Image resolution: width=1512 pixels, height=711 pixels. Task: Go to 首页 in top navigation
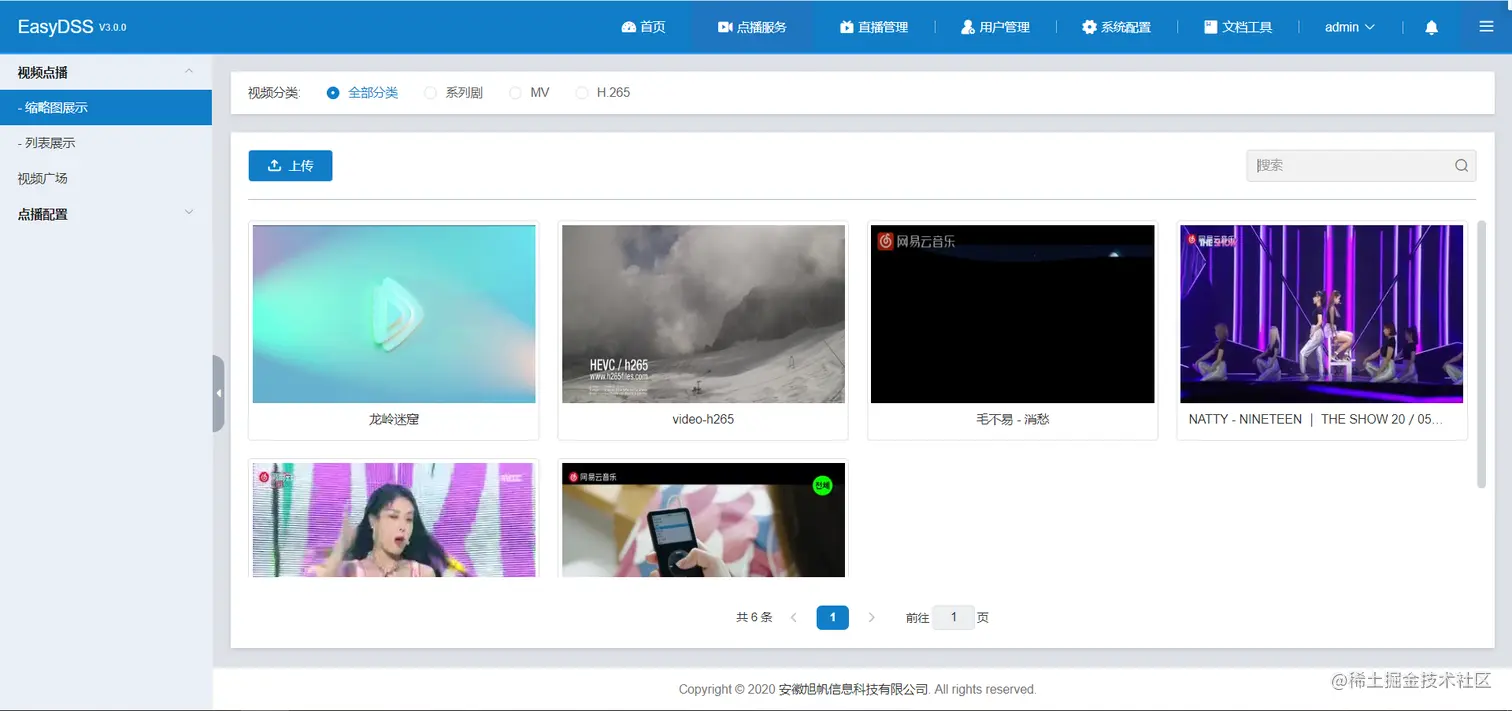[643, 27]
